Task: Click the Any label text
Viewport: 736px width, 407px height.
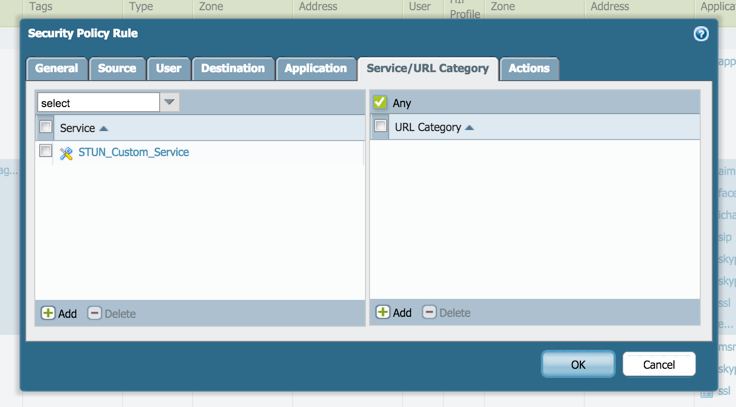Action: point(402,103)
